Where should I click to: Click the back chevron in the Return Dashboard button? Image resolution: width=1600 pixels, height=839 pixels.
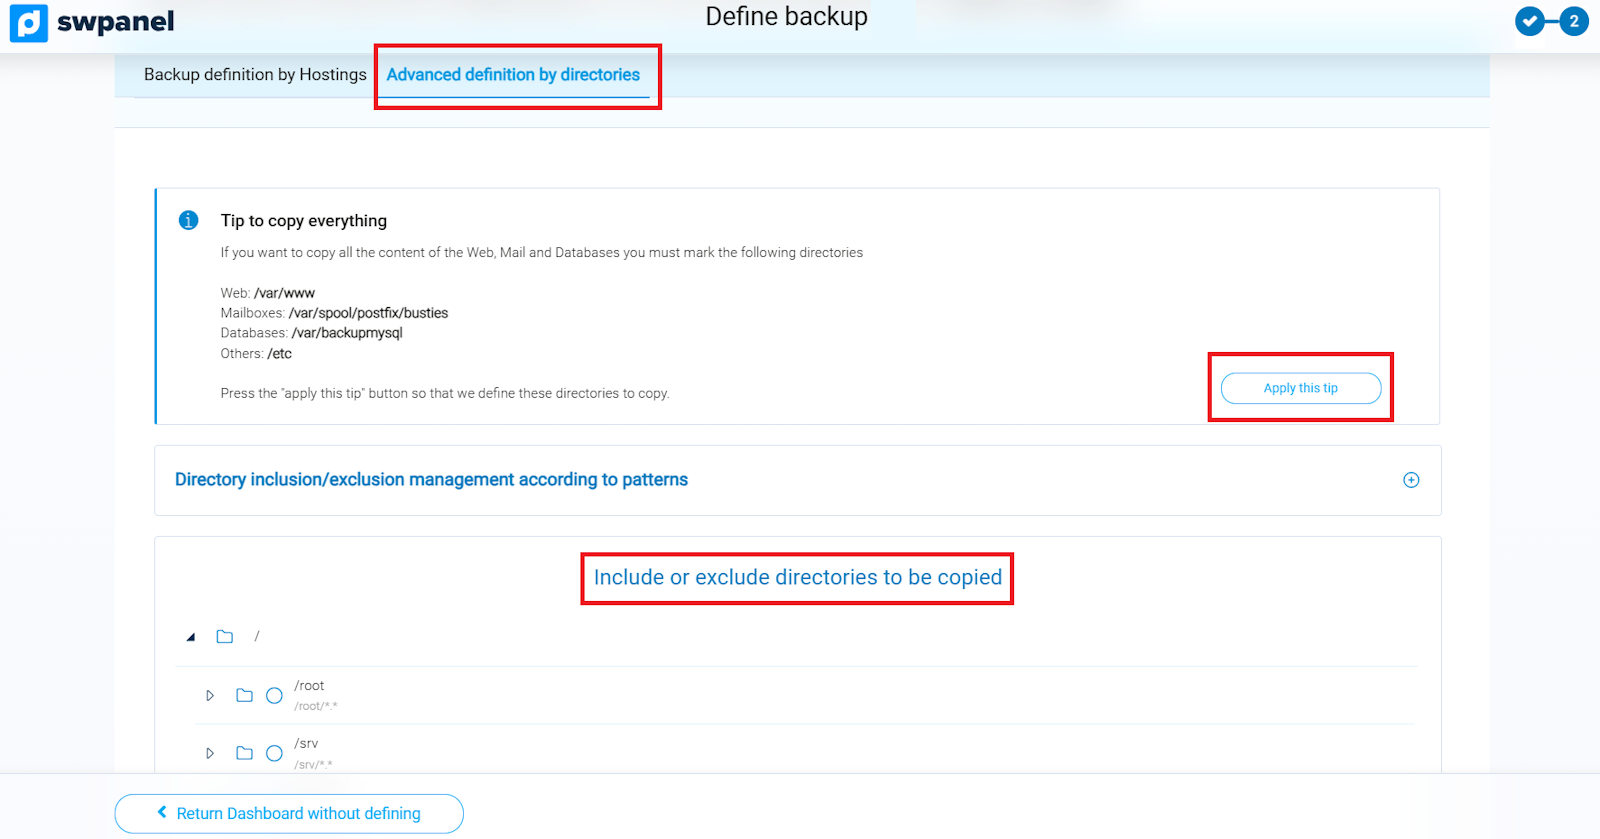click(162, 813)
